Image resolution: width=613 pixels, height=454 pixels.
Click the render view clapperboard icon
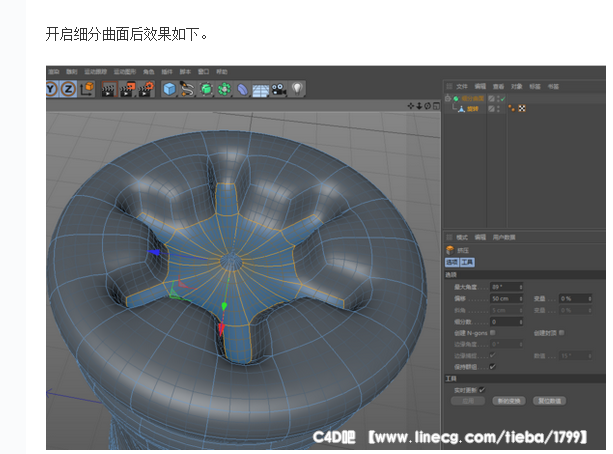point(110,89)
